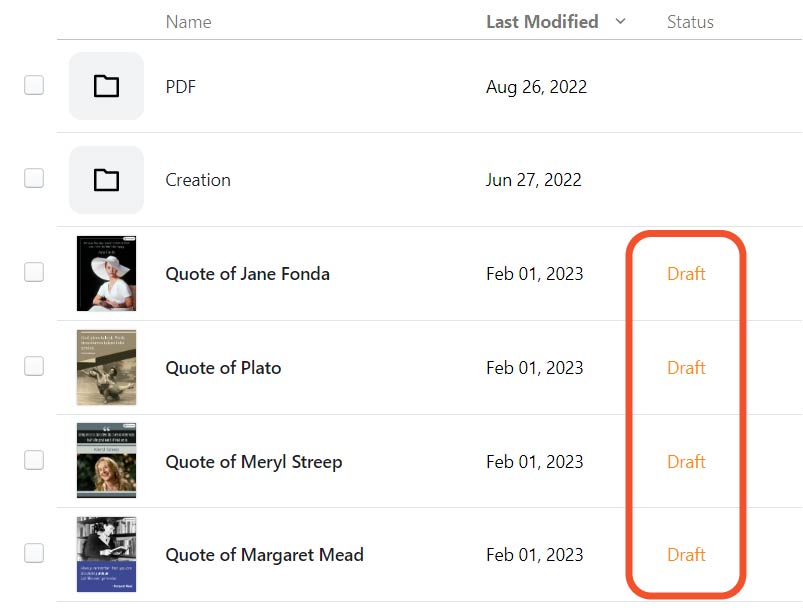Check the Creation folder checkbox

pos(34,178)
